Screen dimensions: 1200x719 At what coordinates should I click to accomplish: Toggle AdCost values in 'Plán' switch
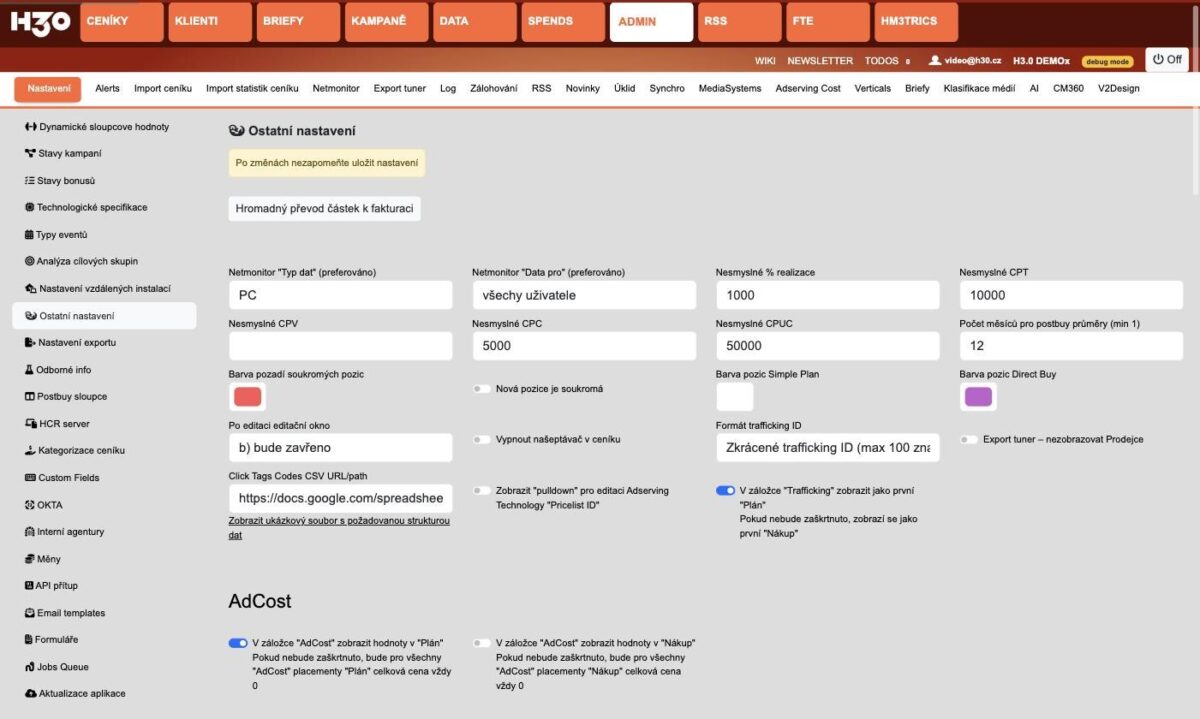(238, 643)
